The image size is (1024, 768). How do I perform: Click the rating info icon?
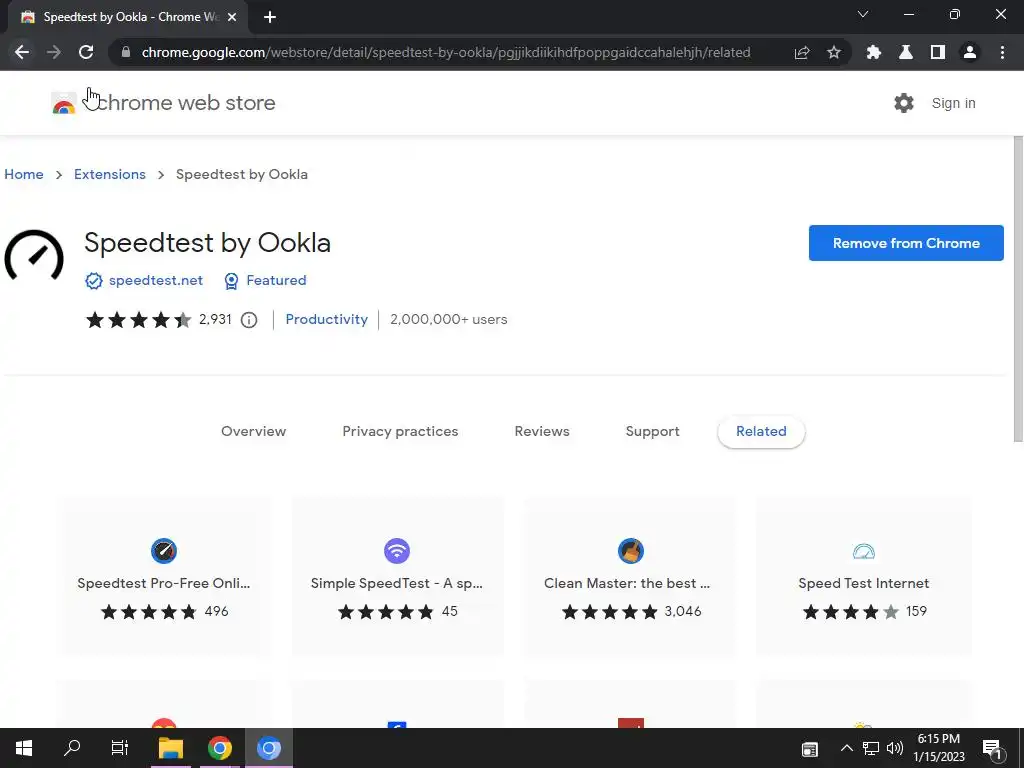(249, 320)
